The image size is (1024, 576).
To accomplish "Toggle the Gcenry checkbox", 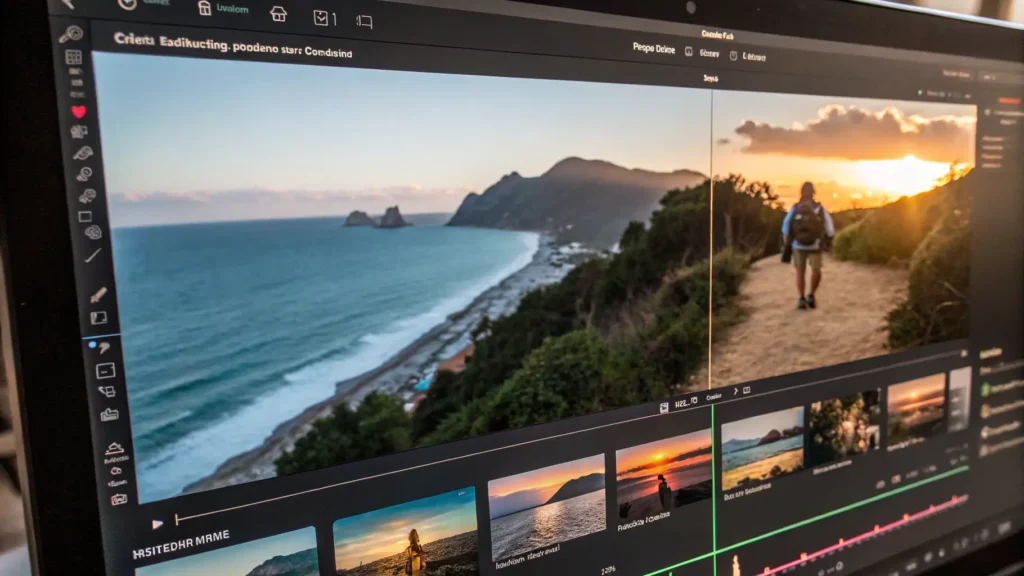I will click(x=688, y=52).
